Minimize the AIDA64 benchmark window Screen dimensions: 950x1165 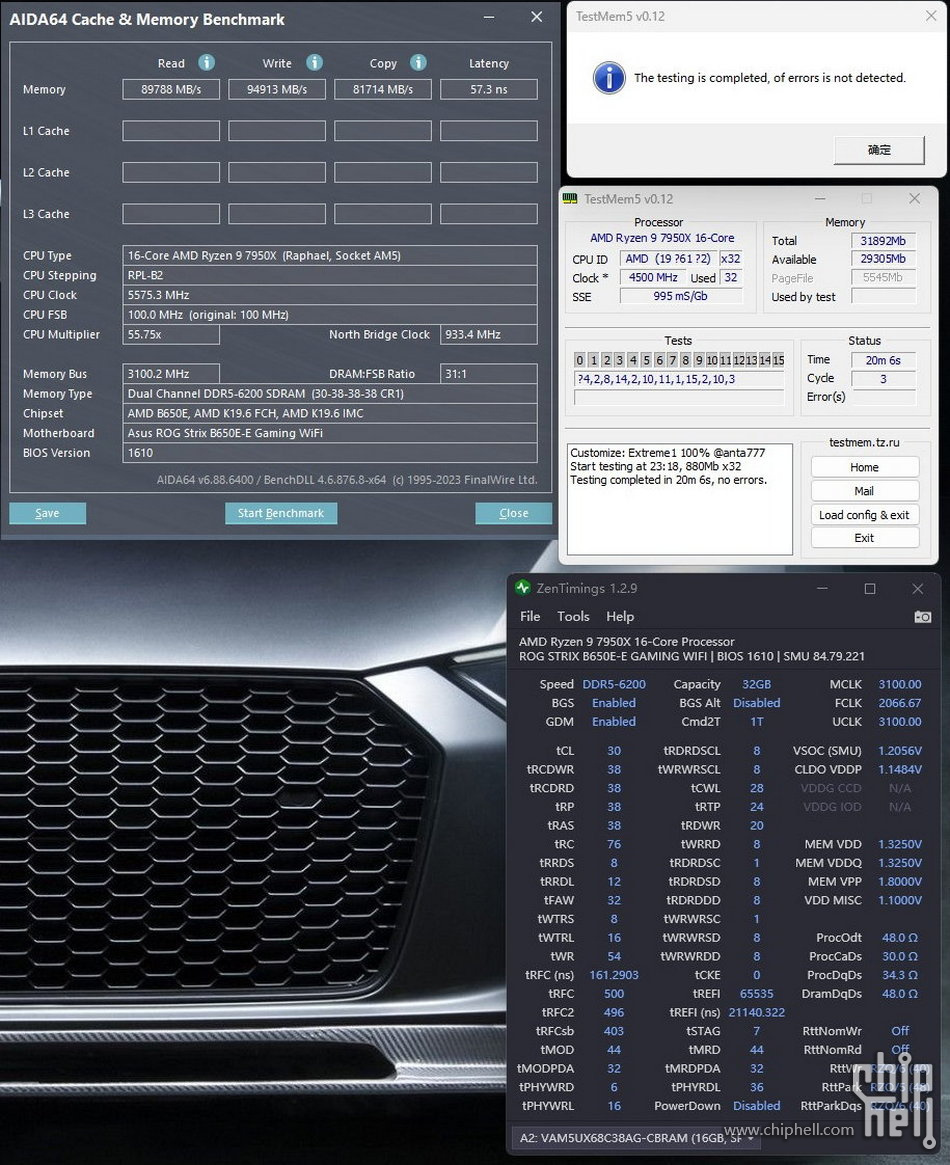click(489, 17)
